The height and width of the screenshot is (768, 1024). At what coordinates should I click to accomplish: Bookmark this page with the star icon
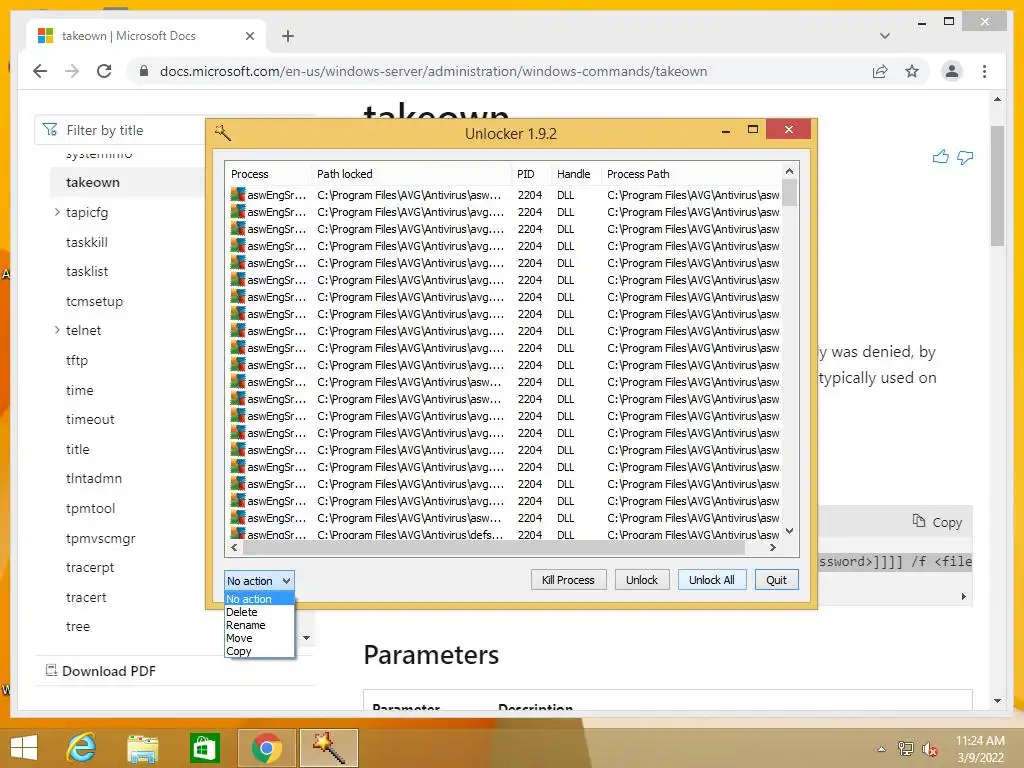pos(912,71)
